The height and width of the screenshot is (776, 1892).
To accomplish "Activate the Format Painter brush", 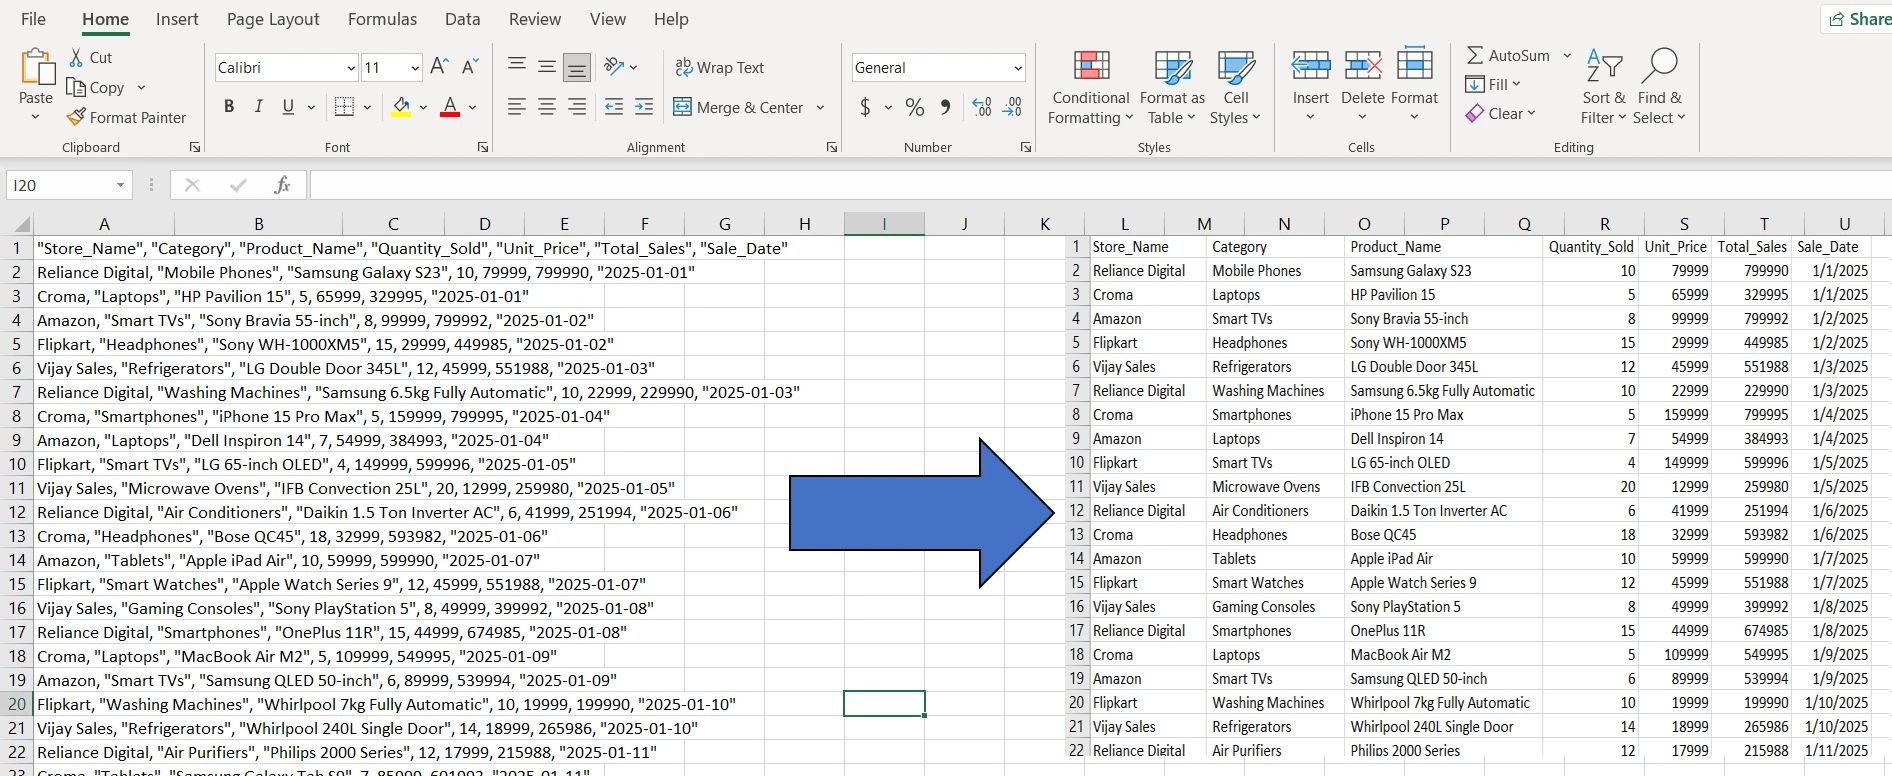I will [76, 117].
